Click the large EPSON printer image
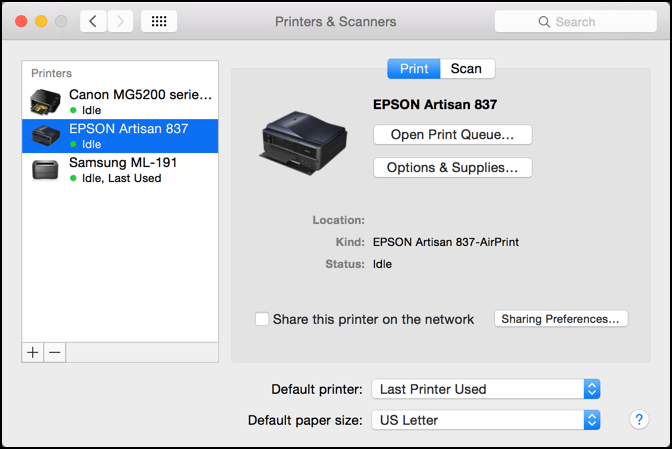The width and height of the screenshot is (672, 449). 303,143
